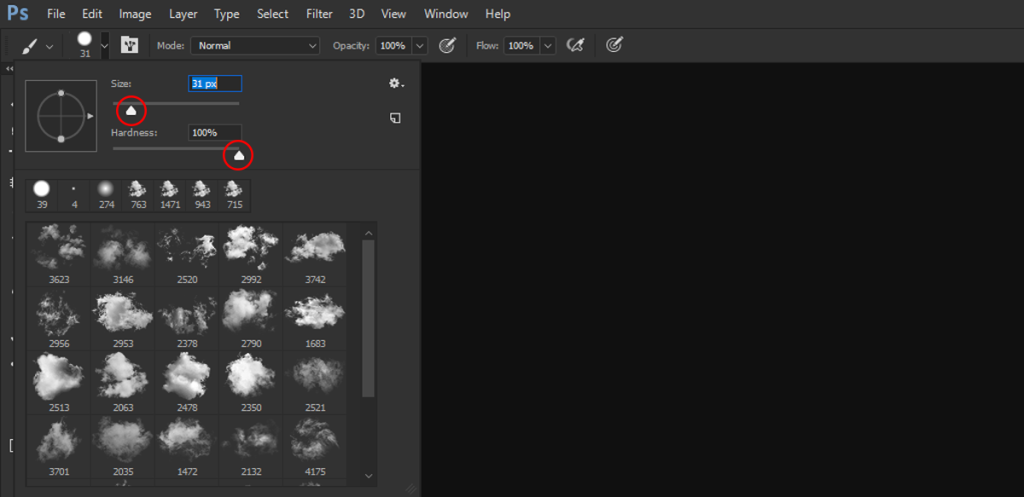Open the Help menu
The image size is (1024, 497).
click(498, 14)
